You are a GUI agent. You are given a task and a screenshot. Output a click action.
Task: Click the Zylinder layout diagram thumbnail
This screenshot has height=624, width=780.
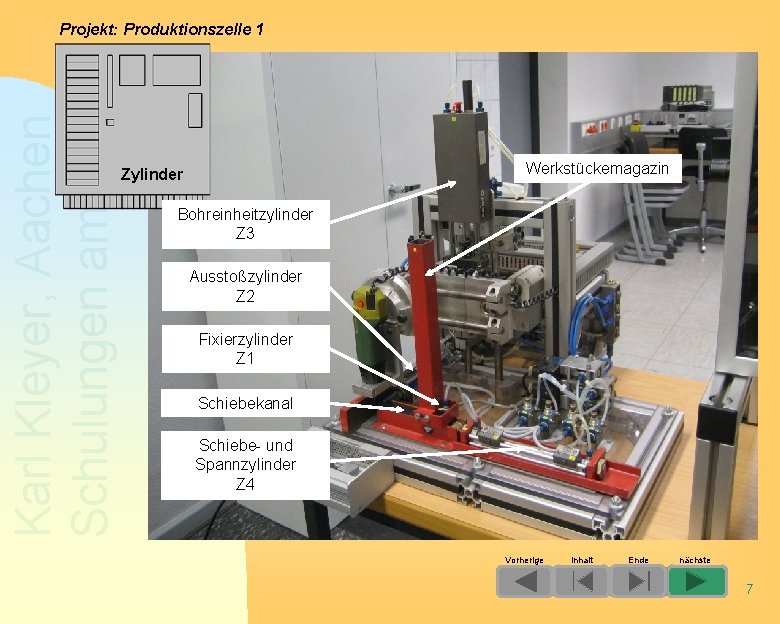132,125
